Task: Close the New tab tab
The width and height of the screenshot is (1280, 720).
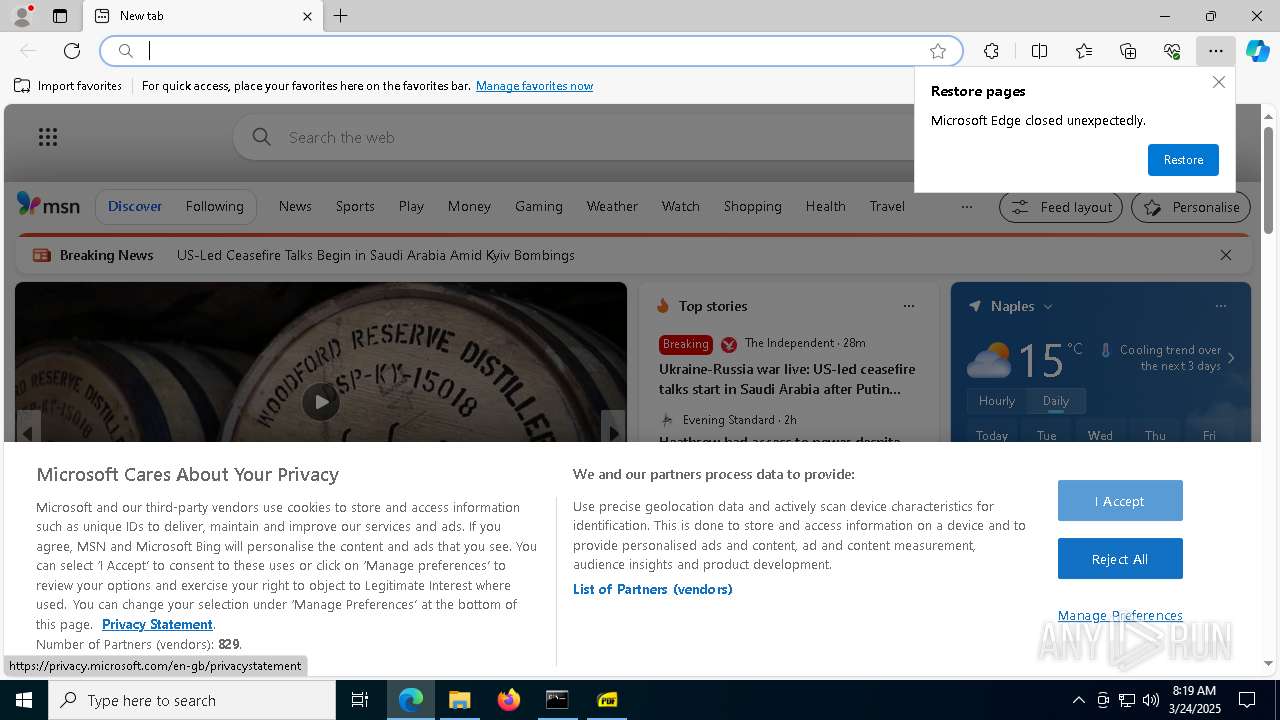Action: [x=307, y=16]
